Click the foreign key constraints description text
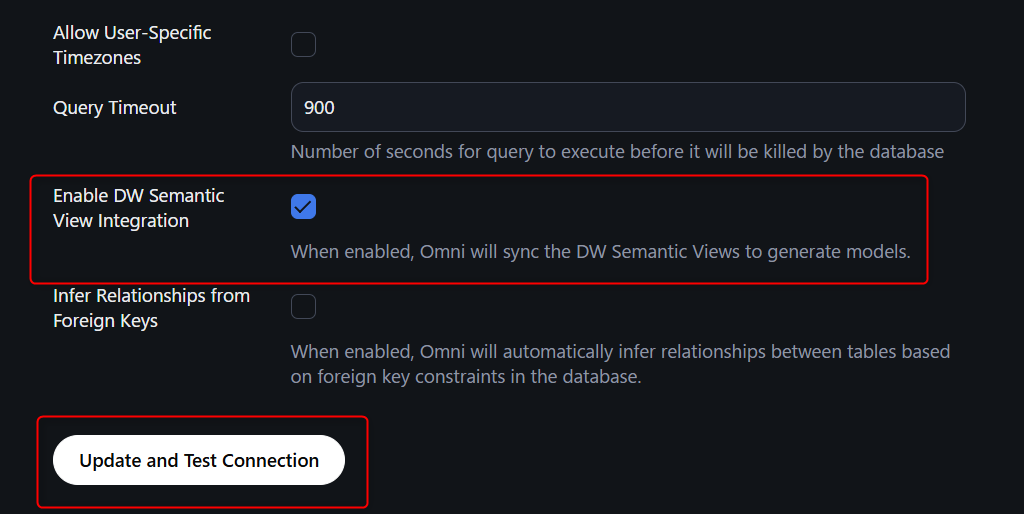1024x514 pixels. 620,364
